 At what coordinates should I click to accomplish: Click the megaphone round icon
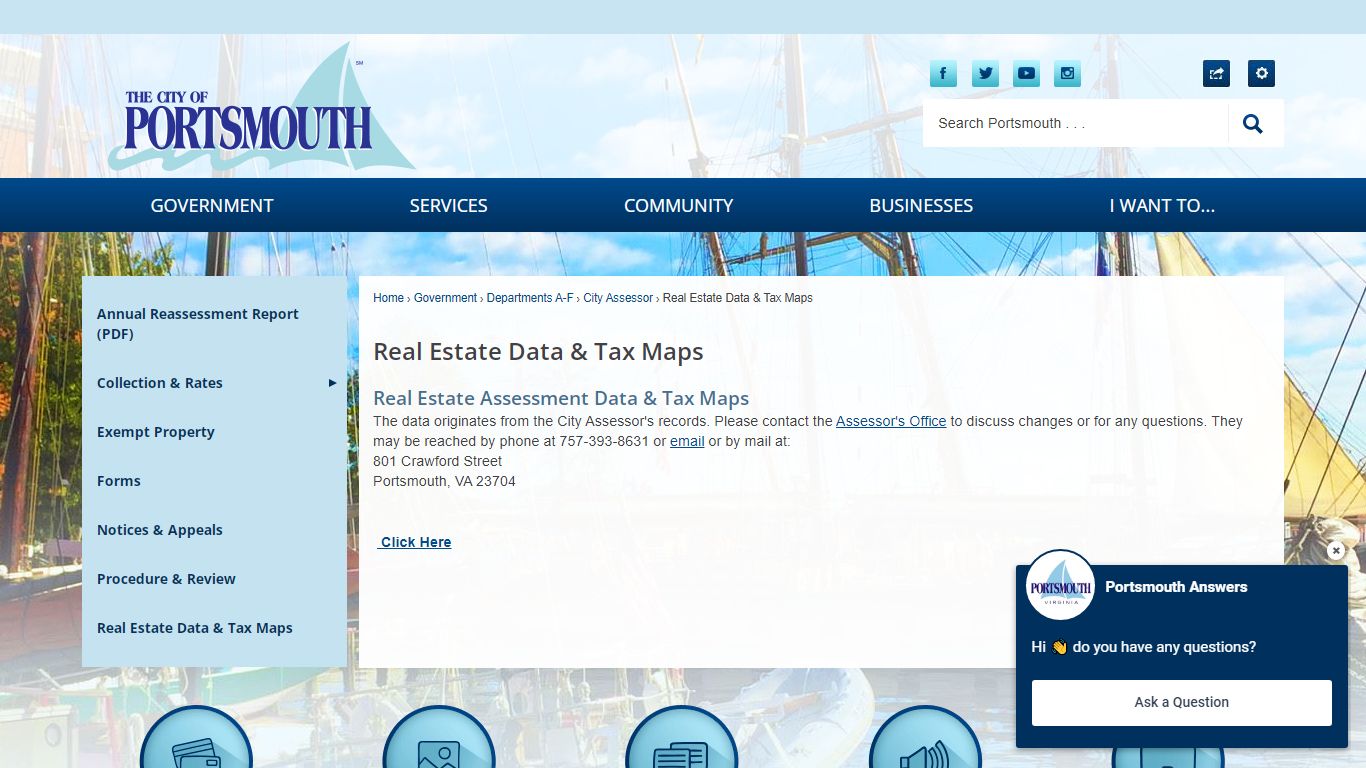click(x=925, y=738)
